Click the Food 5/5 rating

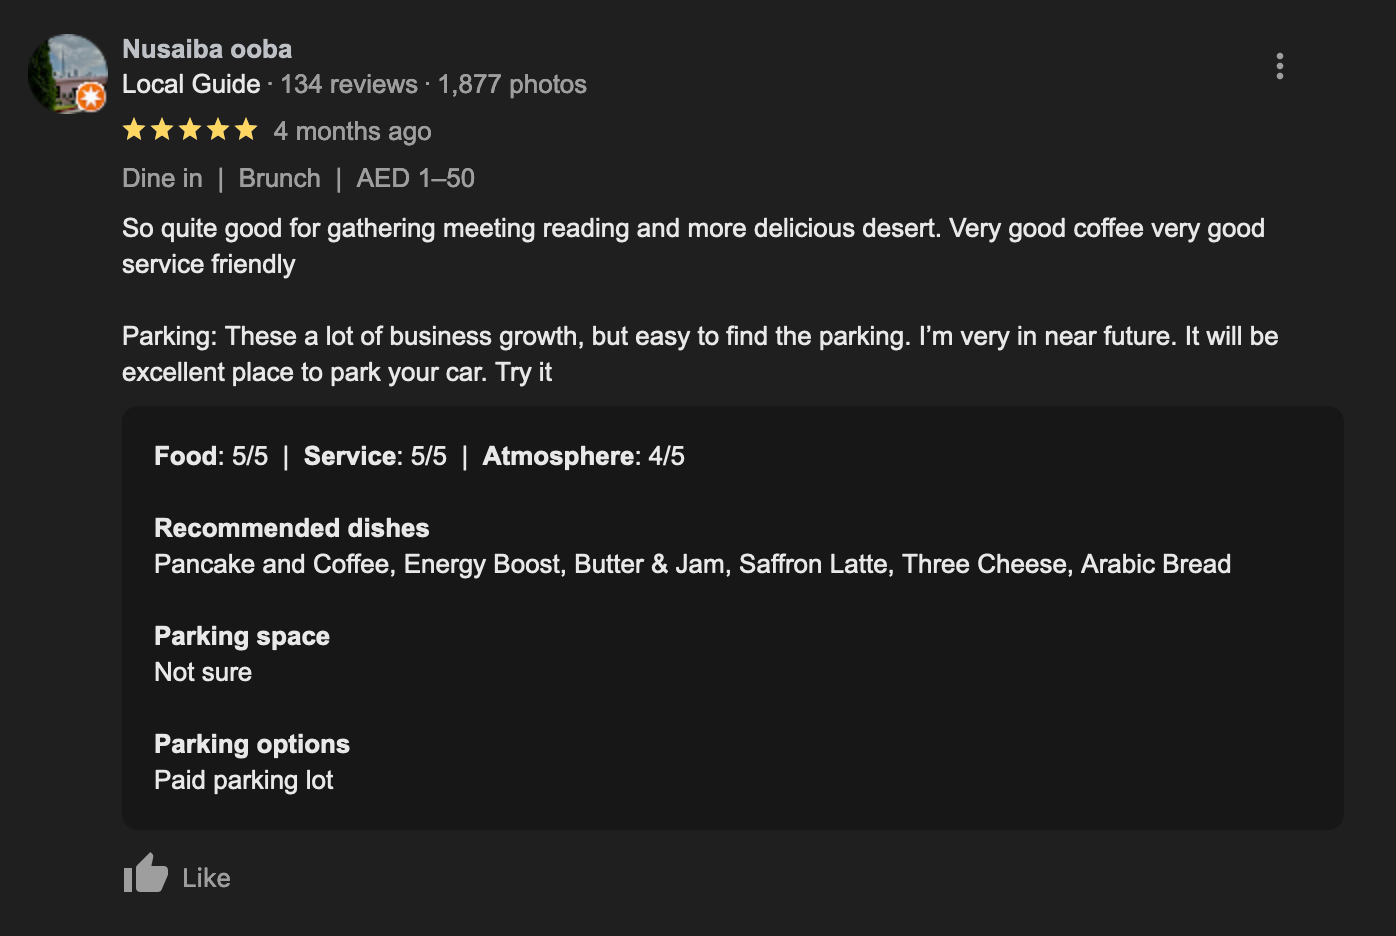(x=211, y=456)
